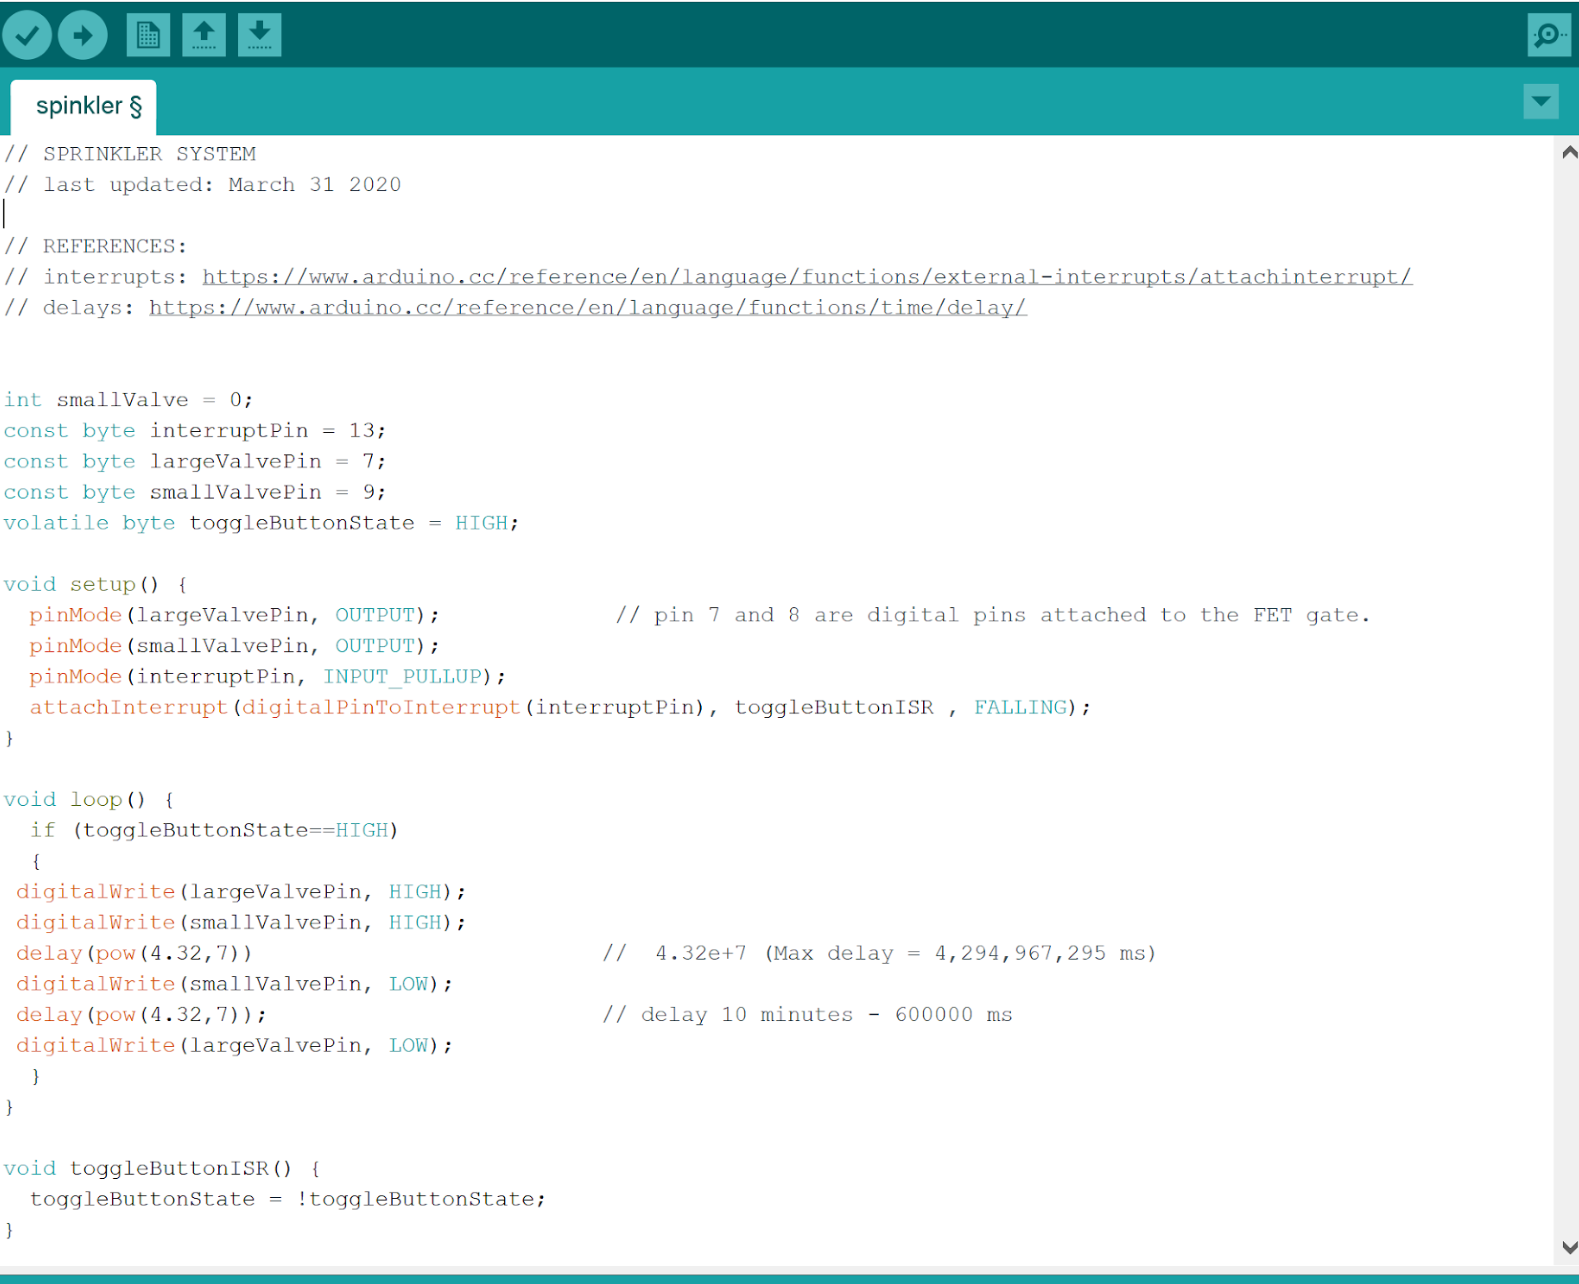Click the editor scrollbar down arrow

pos(1569,1248)
